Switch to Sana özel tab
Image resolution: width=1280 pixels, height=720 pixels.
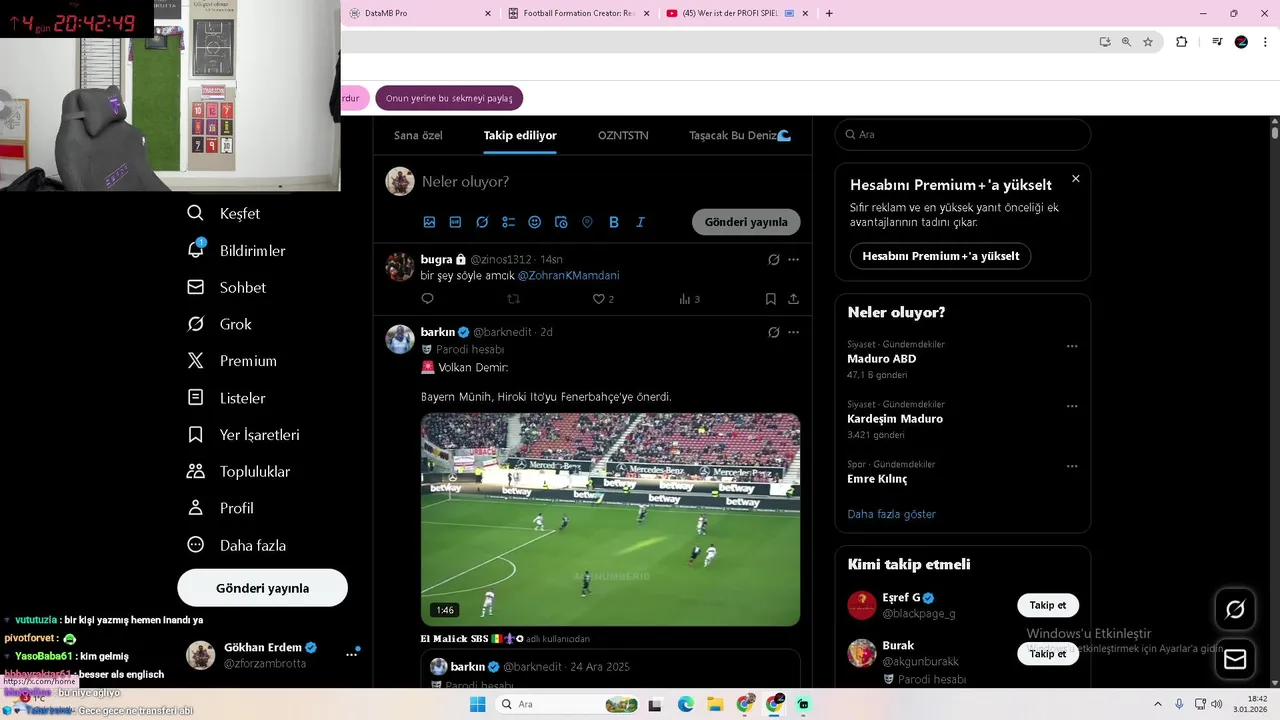click(x=418, y=136)
